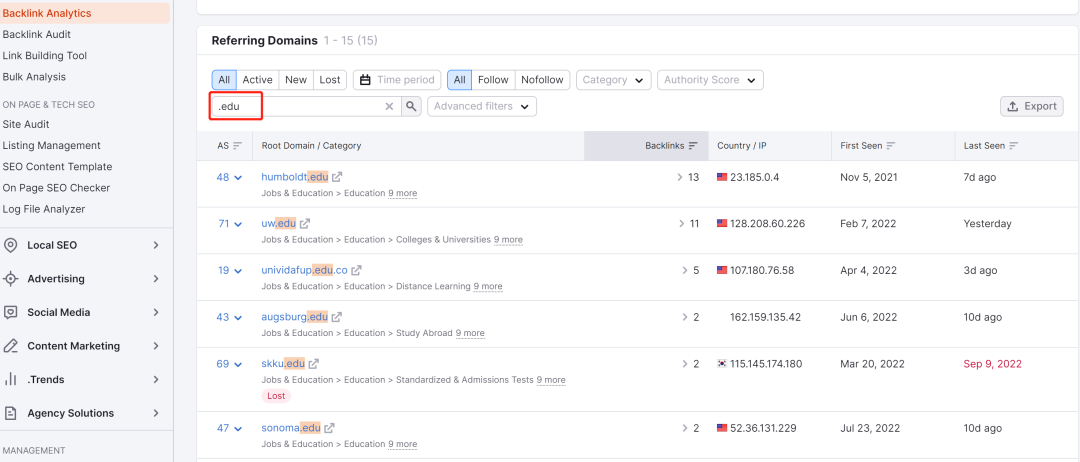This screenshot has width=1080, height=462.
Task: Sort by the Last Seen column icon
Action: coord(1013,146)
